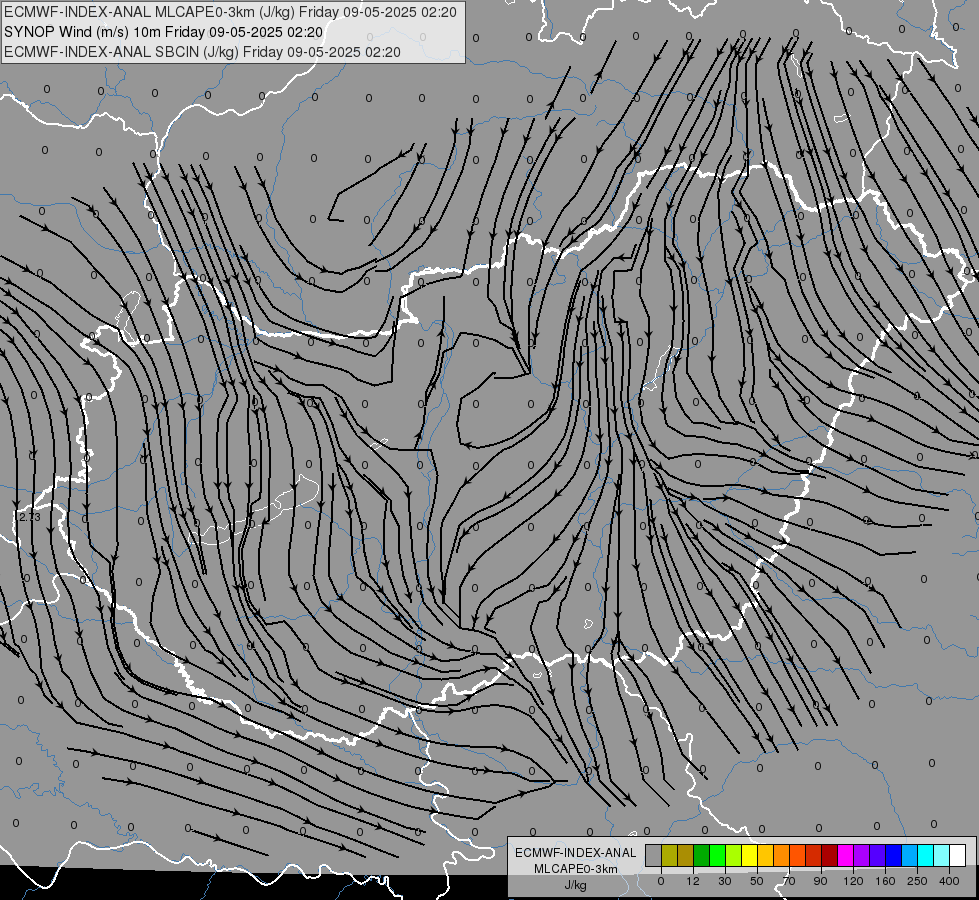The image size is (979, 900).
Task: Click the legend value label 400
Action: (x=949, y=881)
